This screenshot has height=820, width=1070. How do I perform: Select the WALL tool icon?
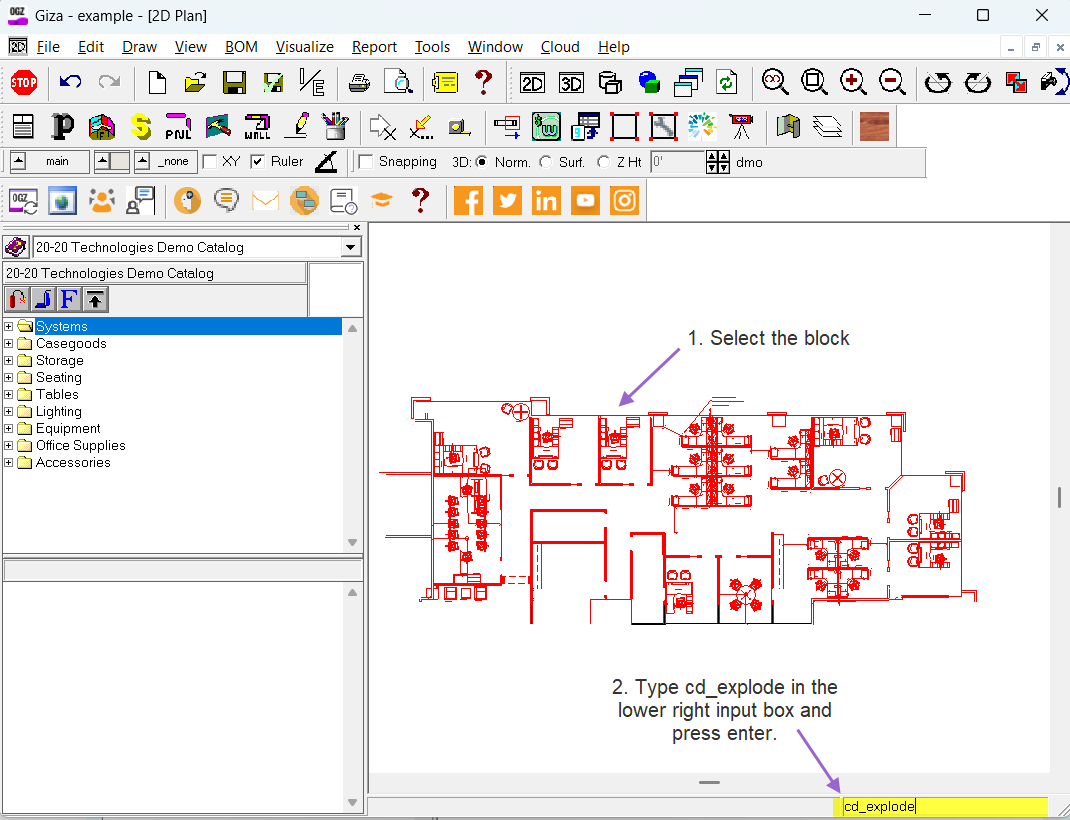point(258,127)
